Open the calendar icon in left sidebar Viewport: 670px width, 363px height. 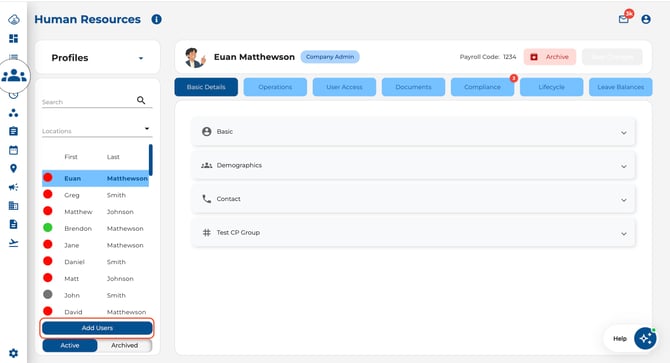pyautogui.click(x=13, y=150)
